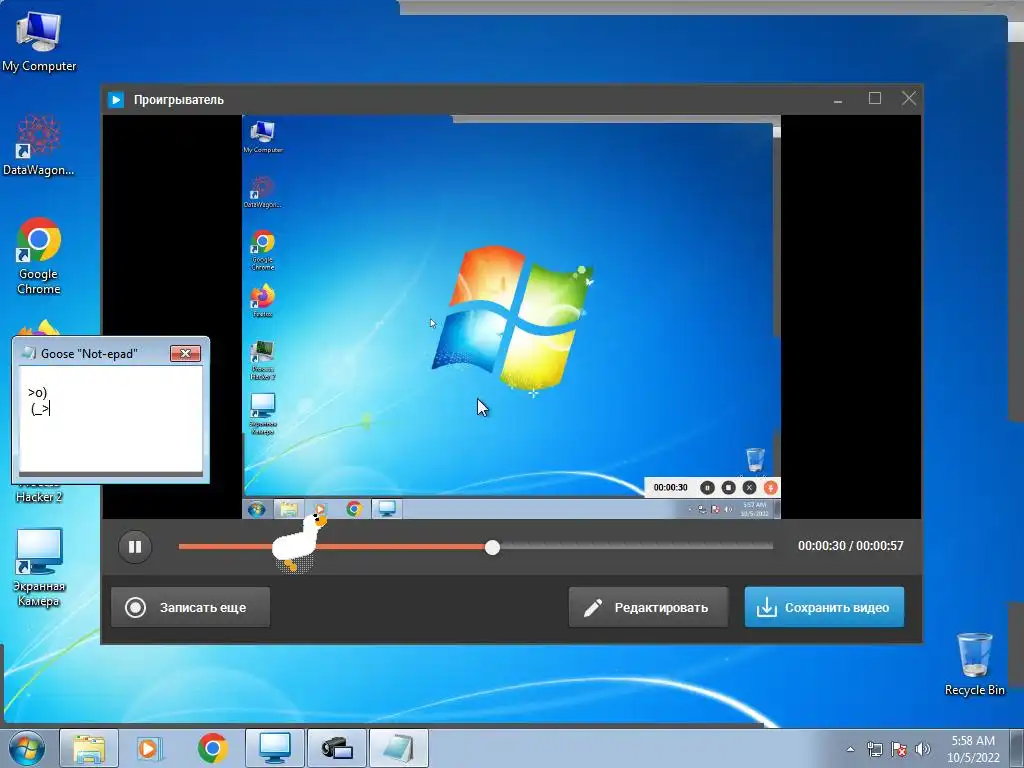
Task: Click the recorded video preview area
Action: (x=511, y=317)
